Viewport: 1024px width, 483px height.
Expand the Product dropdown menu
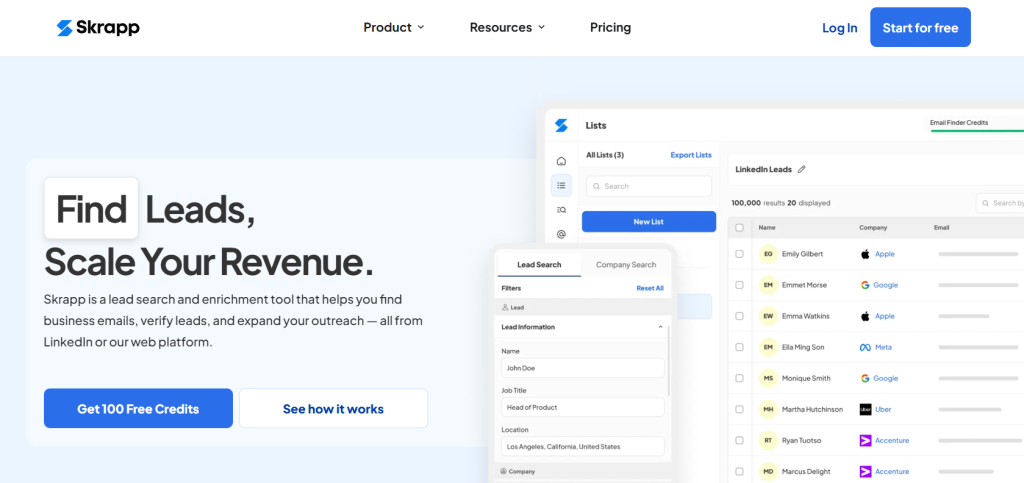[394, 28]
